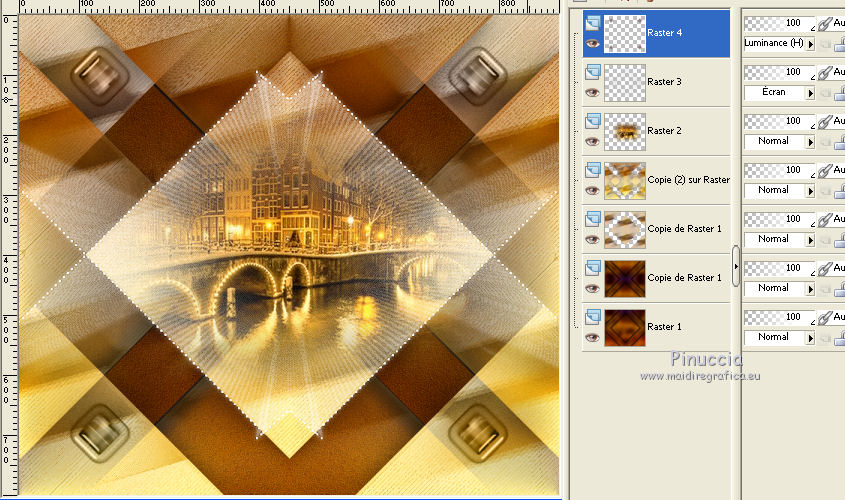Toggle the transparency lock icon on Raster 4
Image resolution: width=845 pixels, height=500 pixels.
tap(840, 44)
